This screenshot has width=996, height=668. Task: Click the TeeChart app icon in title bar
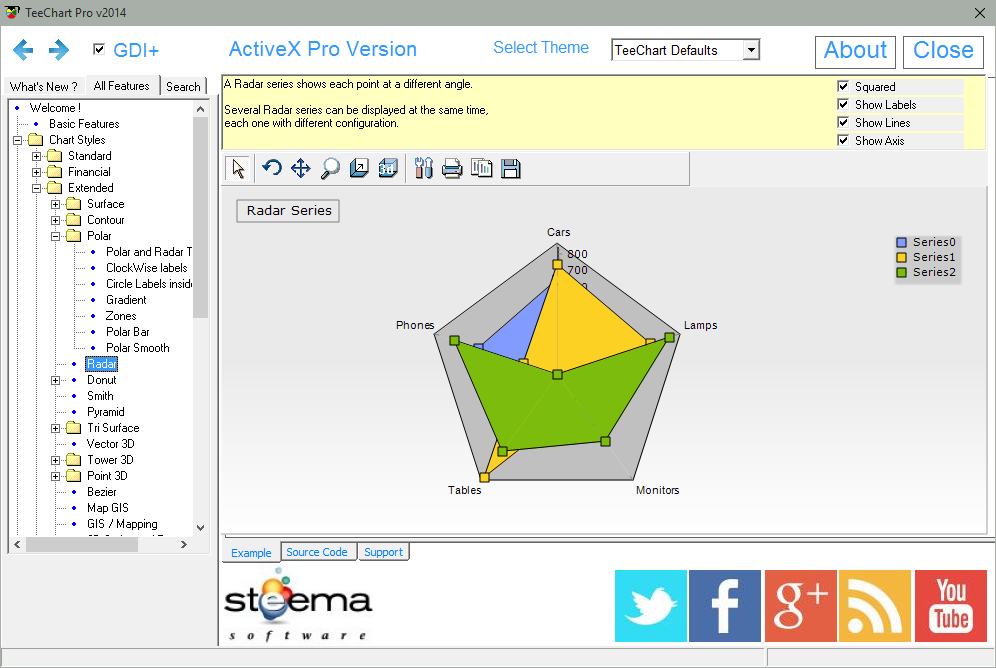[12, 12]
